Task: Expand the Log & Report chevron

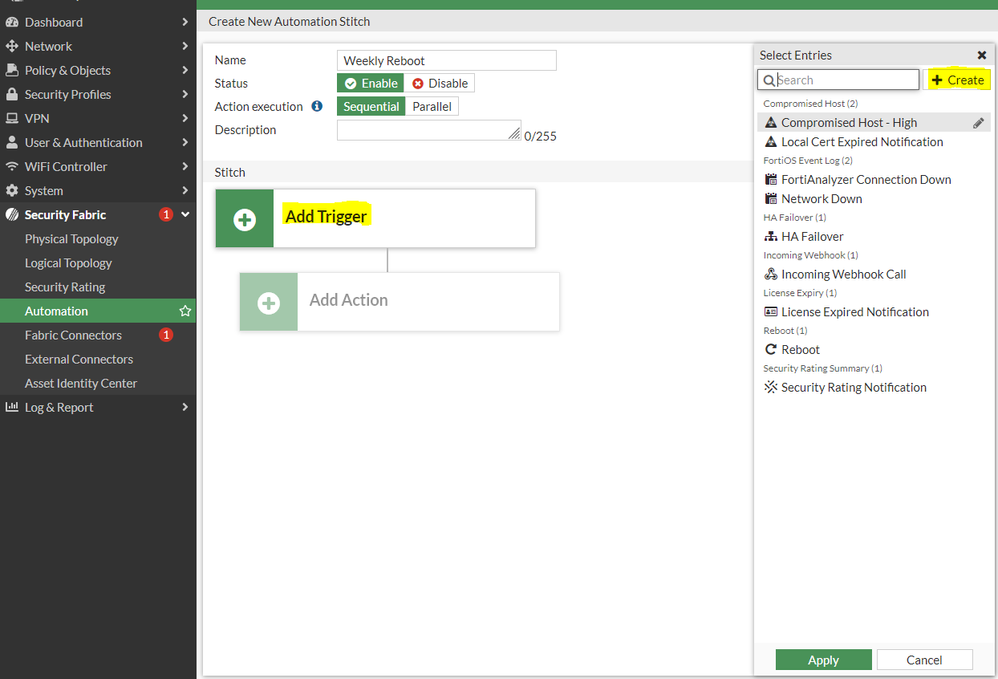Action: 185,407
